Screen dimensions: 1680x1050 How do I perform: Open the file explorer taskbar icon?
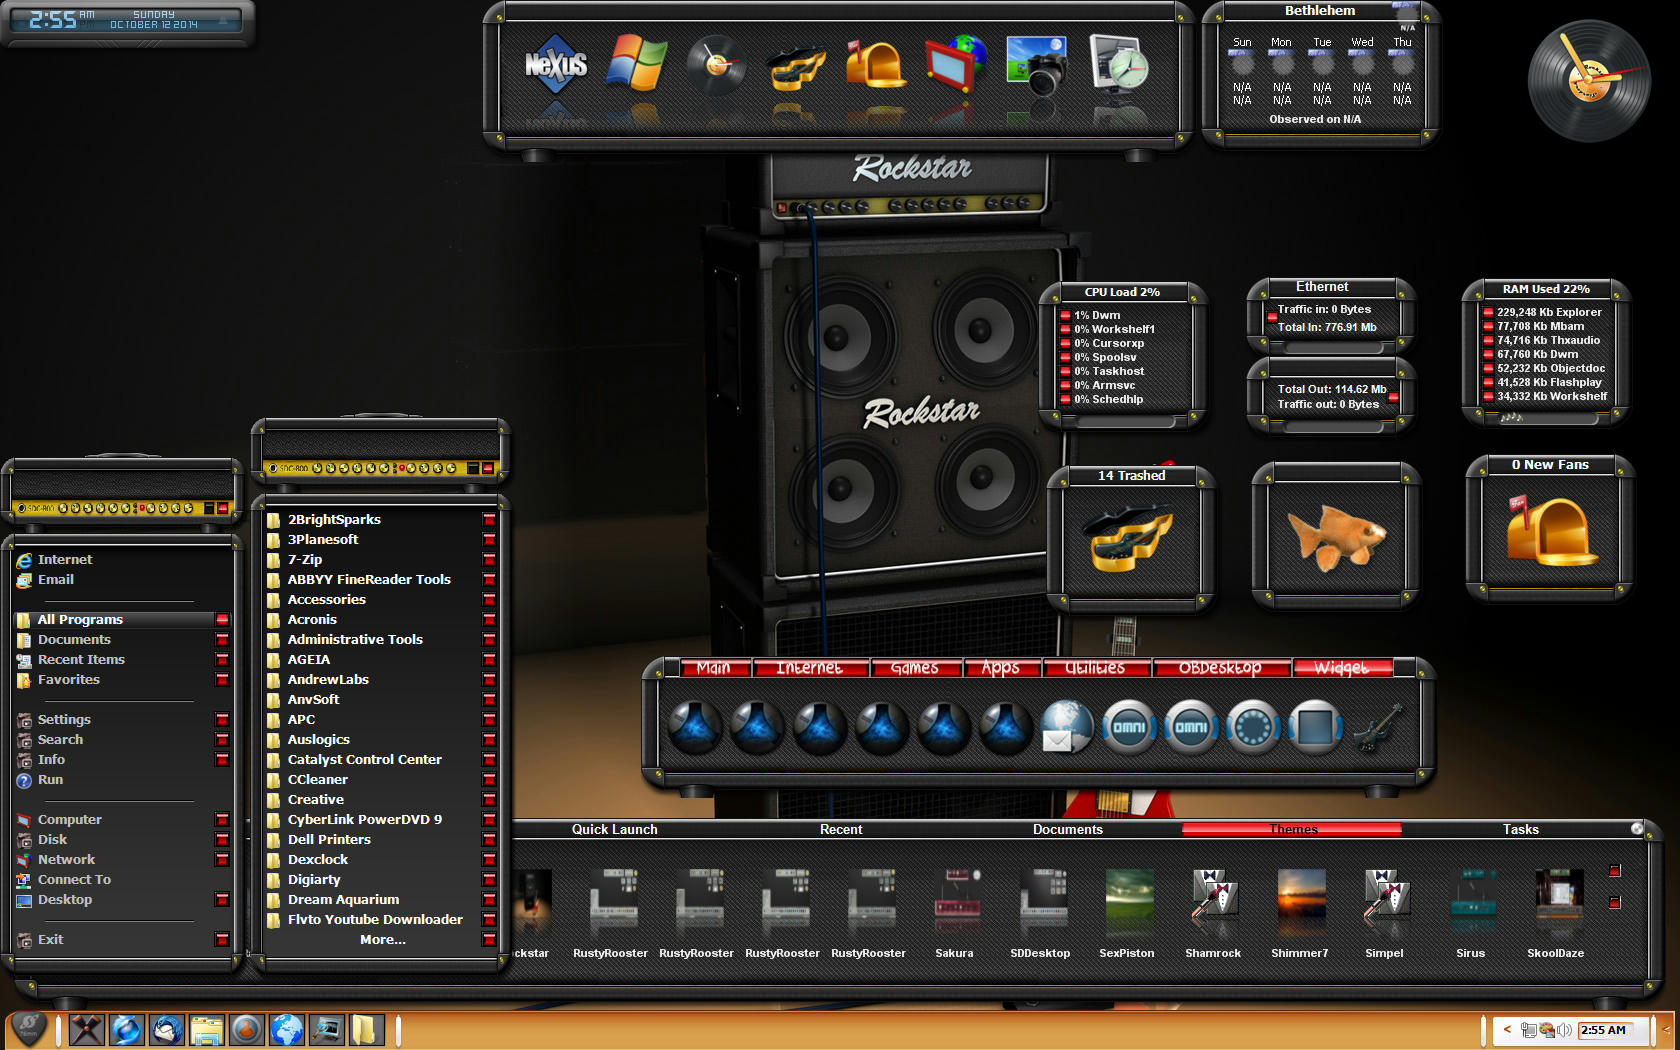tap(207, 1029)
